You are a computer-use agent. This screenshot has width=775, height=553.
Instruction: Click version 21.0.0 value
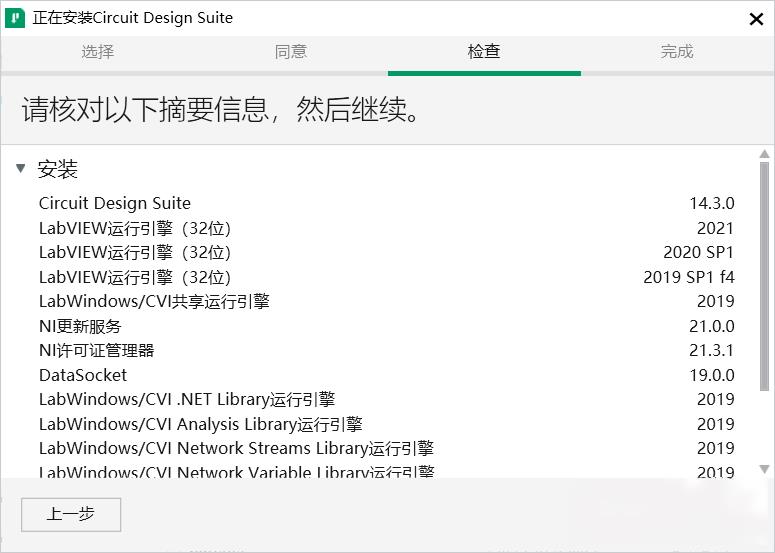pyautogui.click(x=712, y=326)
